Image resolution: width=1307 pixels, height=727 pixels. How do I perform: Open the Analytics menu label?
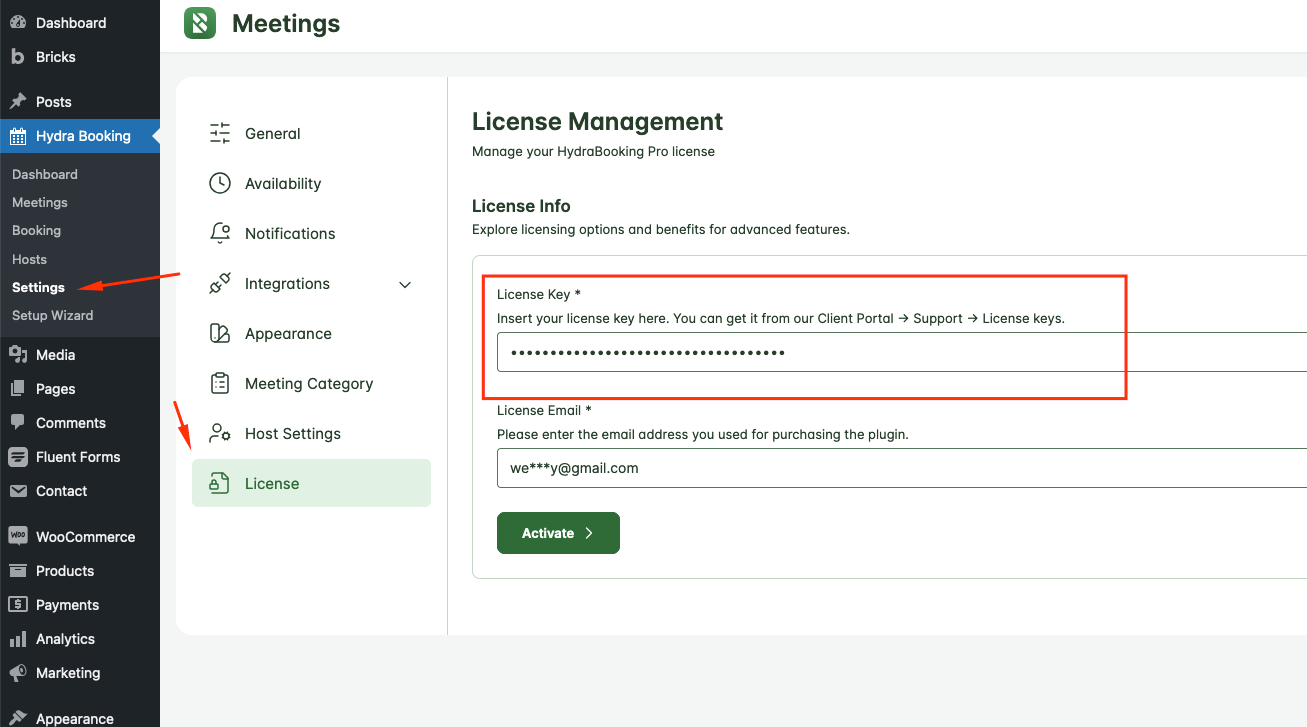(x=66, y=639)
